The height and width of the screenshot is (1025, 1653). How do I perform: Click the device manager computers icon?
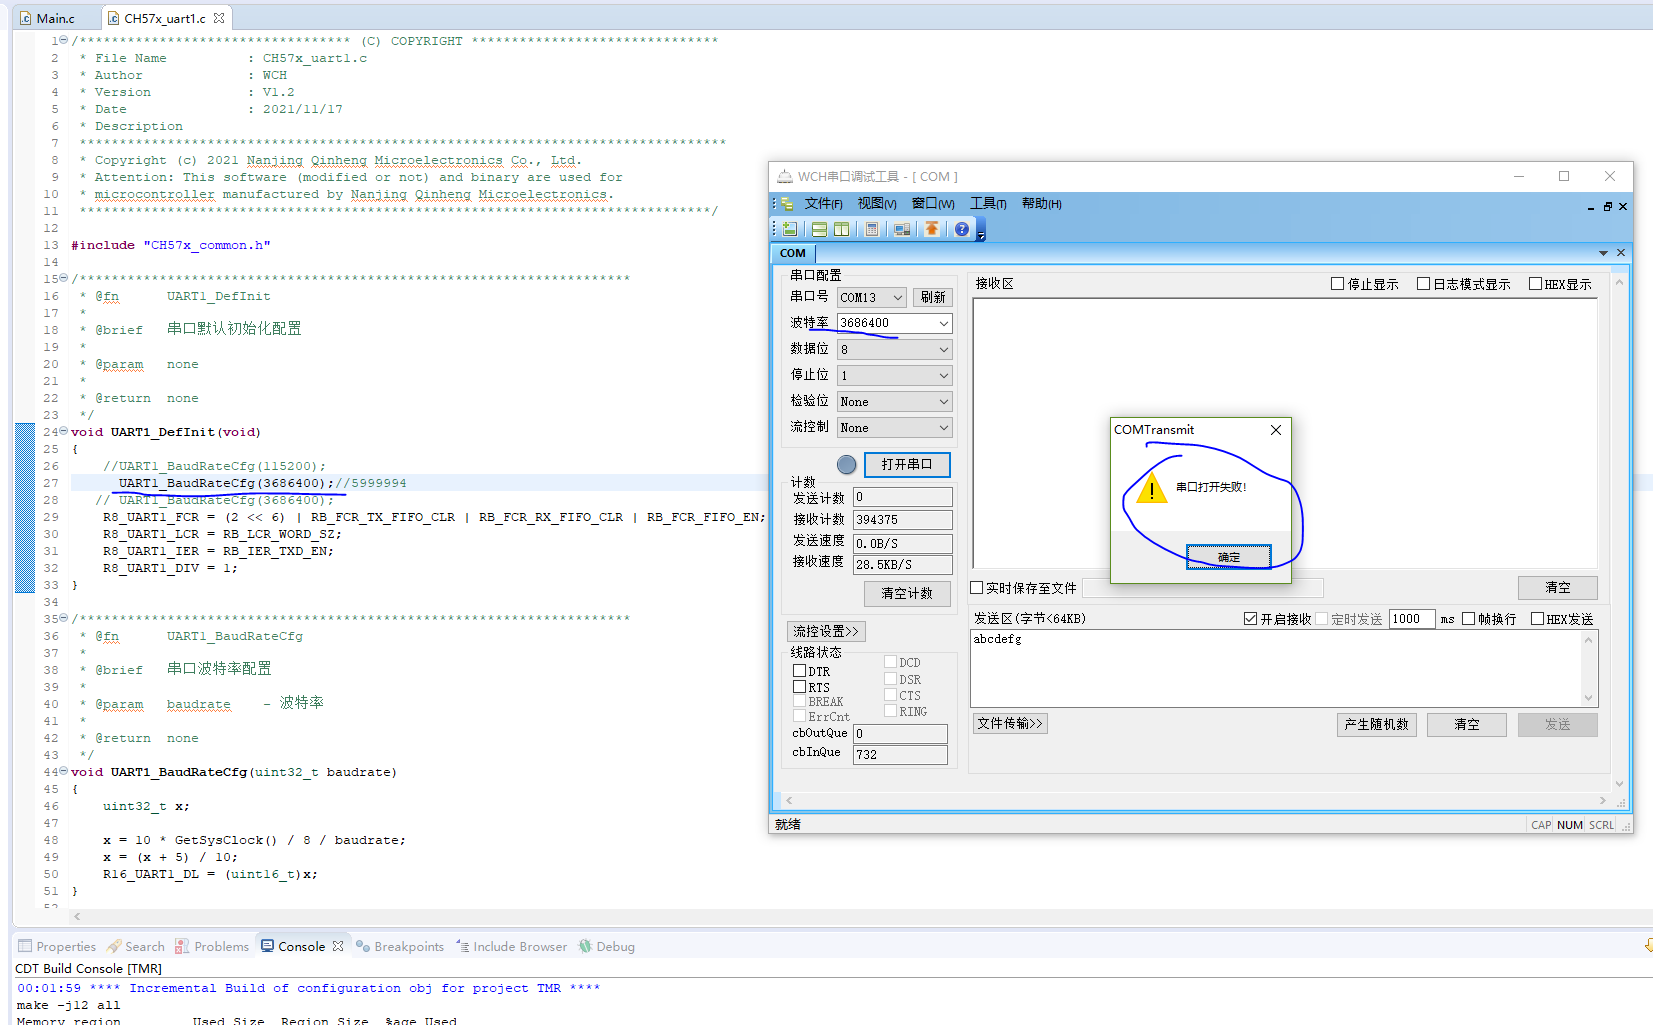[x=902, y=229]
